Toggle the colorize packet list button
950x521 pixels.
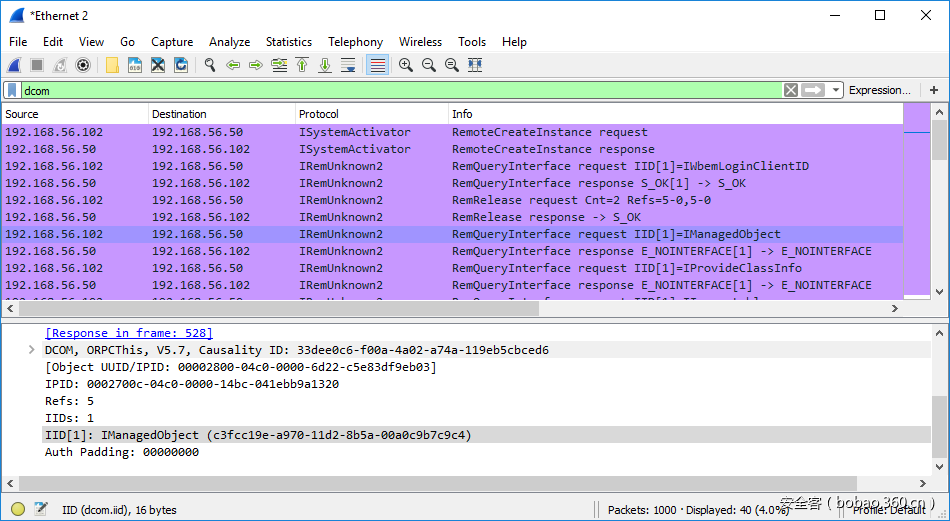tap(377, 65)
